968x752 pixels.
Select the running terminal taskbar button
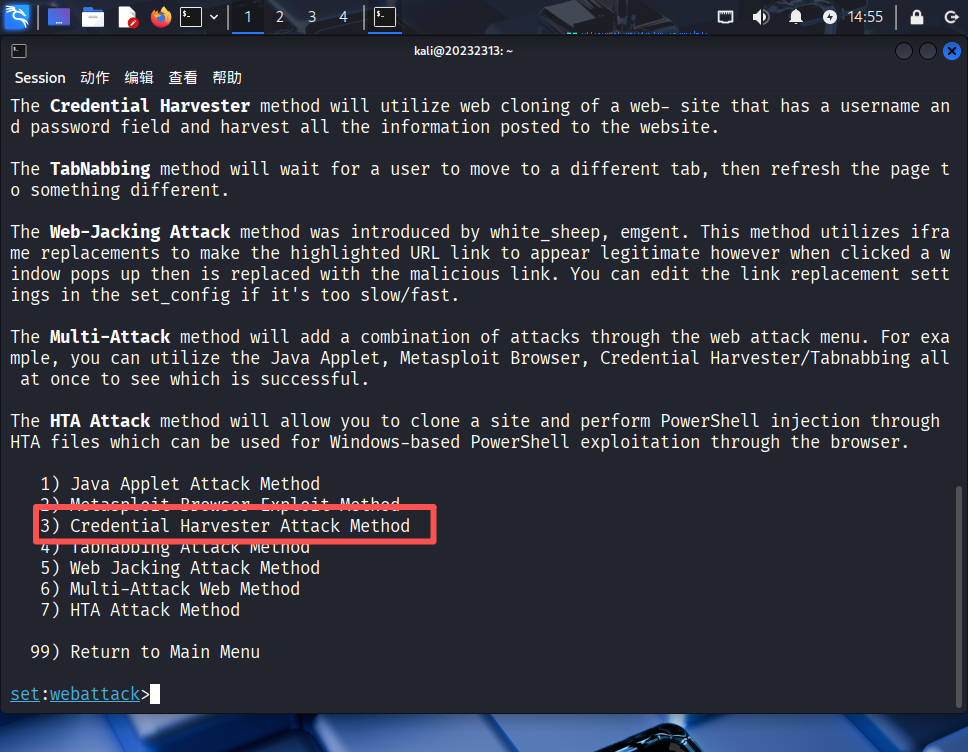pos(385,17)
